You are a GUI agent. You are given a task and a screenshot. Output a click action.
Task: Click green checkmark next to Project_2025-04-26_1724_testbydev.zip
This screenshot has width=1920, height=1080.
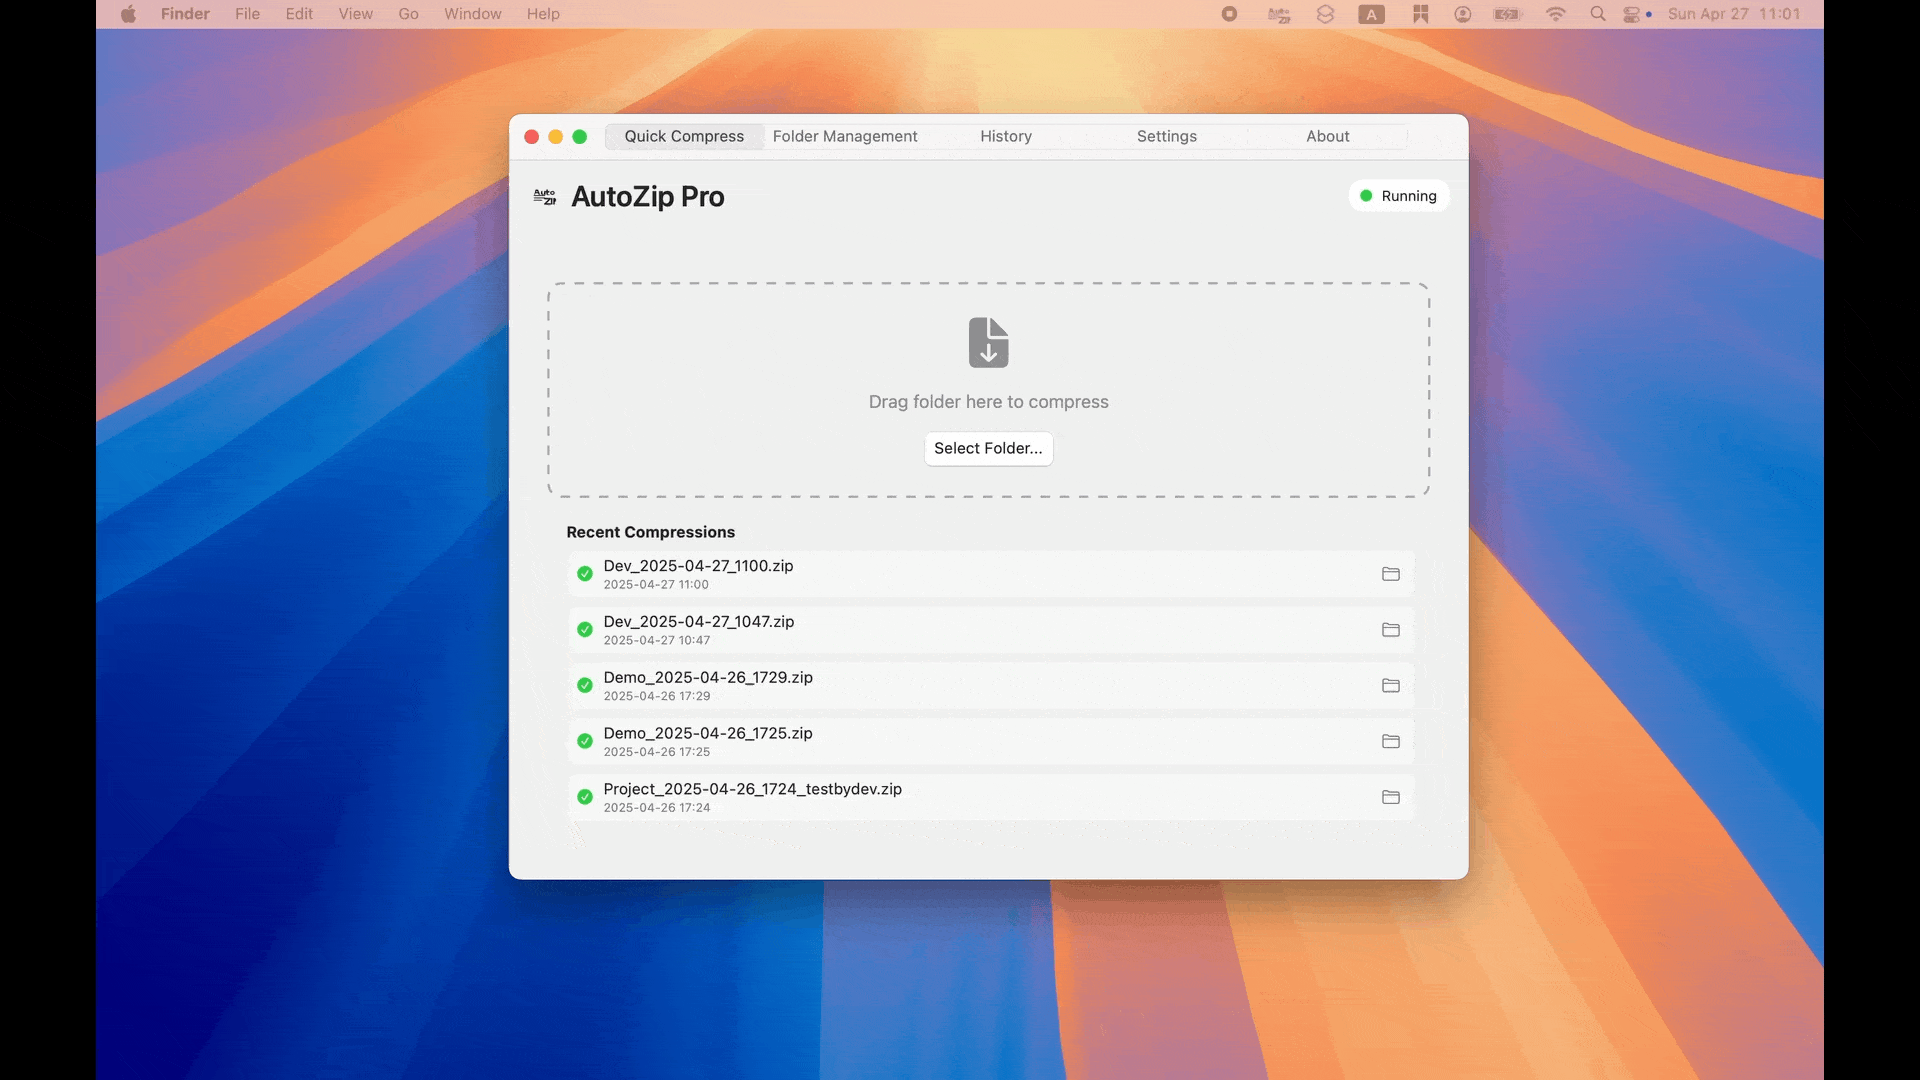coord(585,798)
